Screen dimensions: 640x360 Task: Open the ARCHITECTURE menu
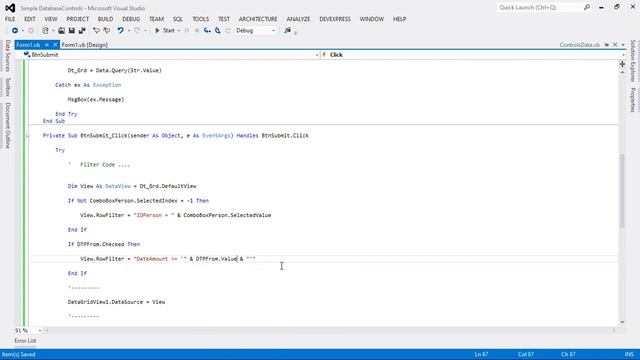[258, 19]
